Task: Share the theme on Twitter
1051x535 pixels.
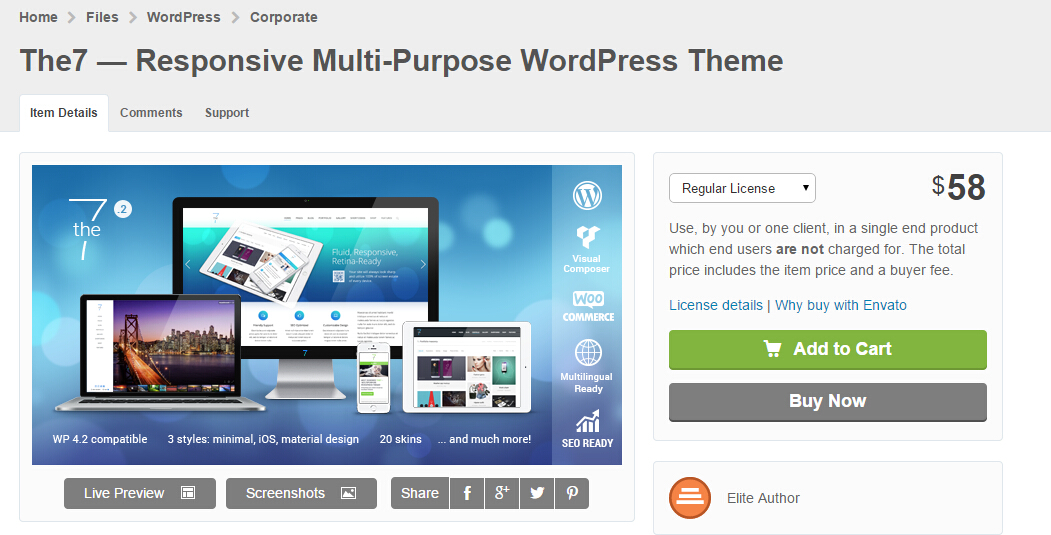Action: pyautogui.click(x=537, y=493)
